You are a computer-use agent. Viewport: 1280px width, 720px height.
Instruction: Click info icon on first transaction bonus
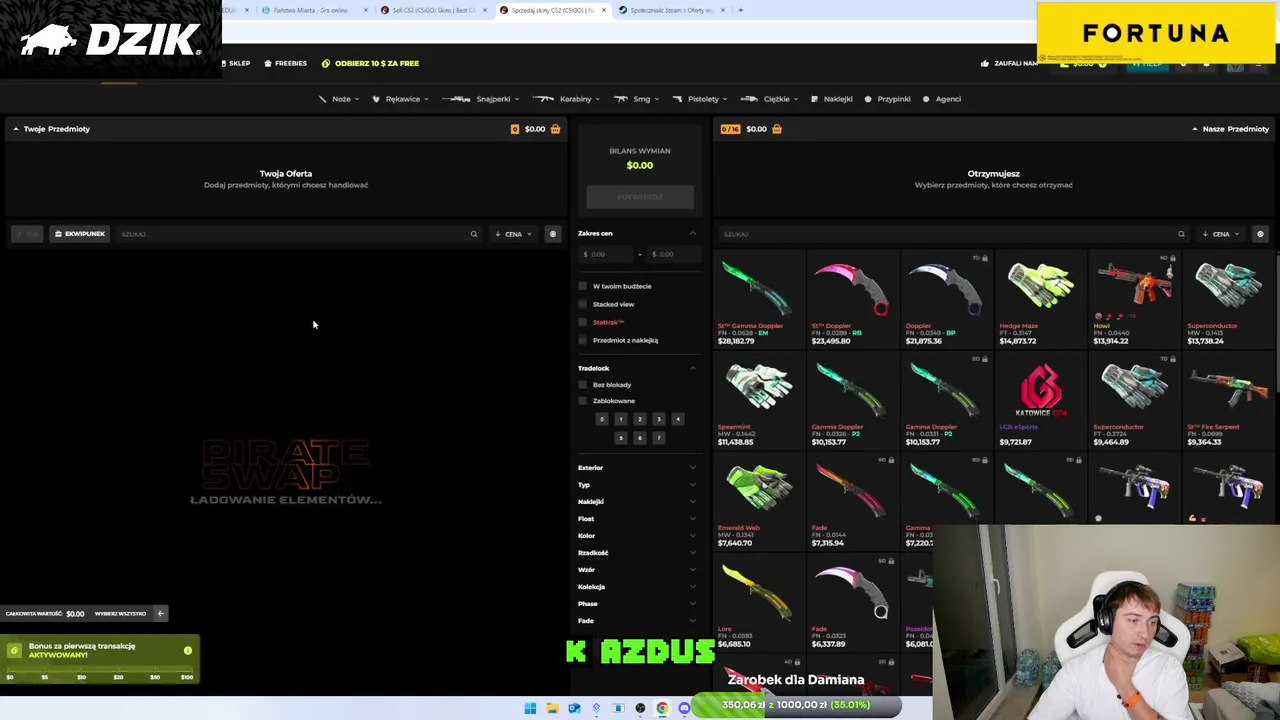[x=188, y=651]
